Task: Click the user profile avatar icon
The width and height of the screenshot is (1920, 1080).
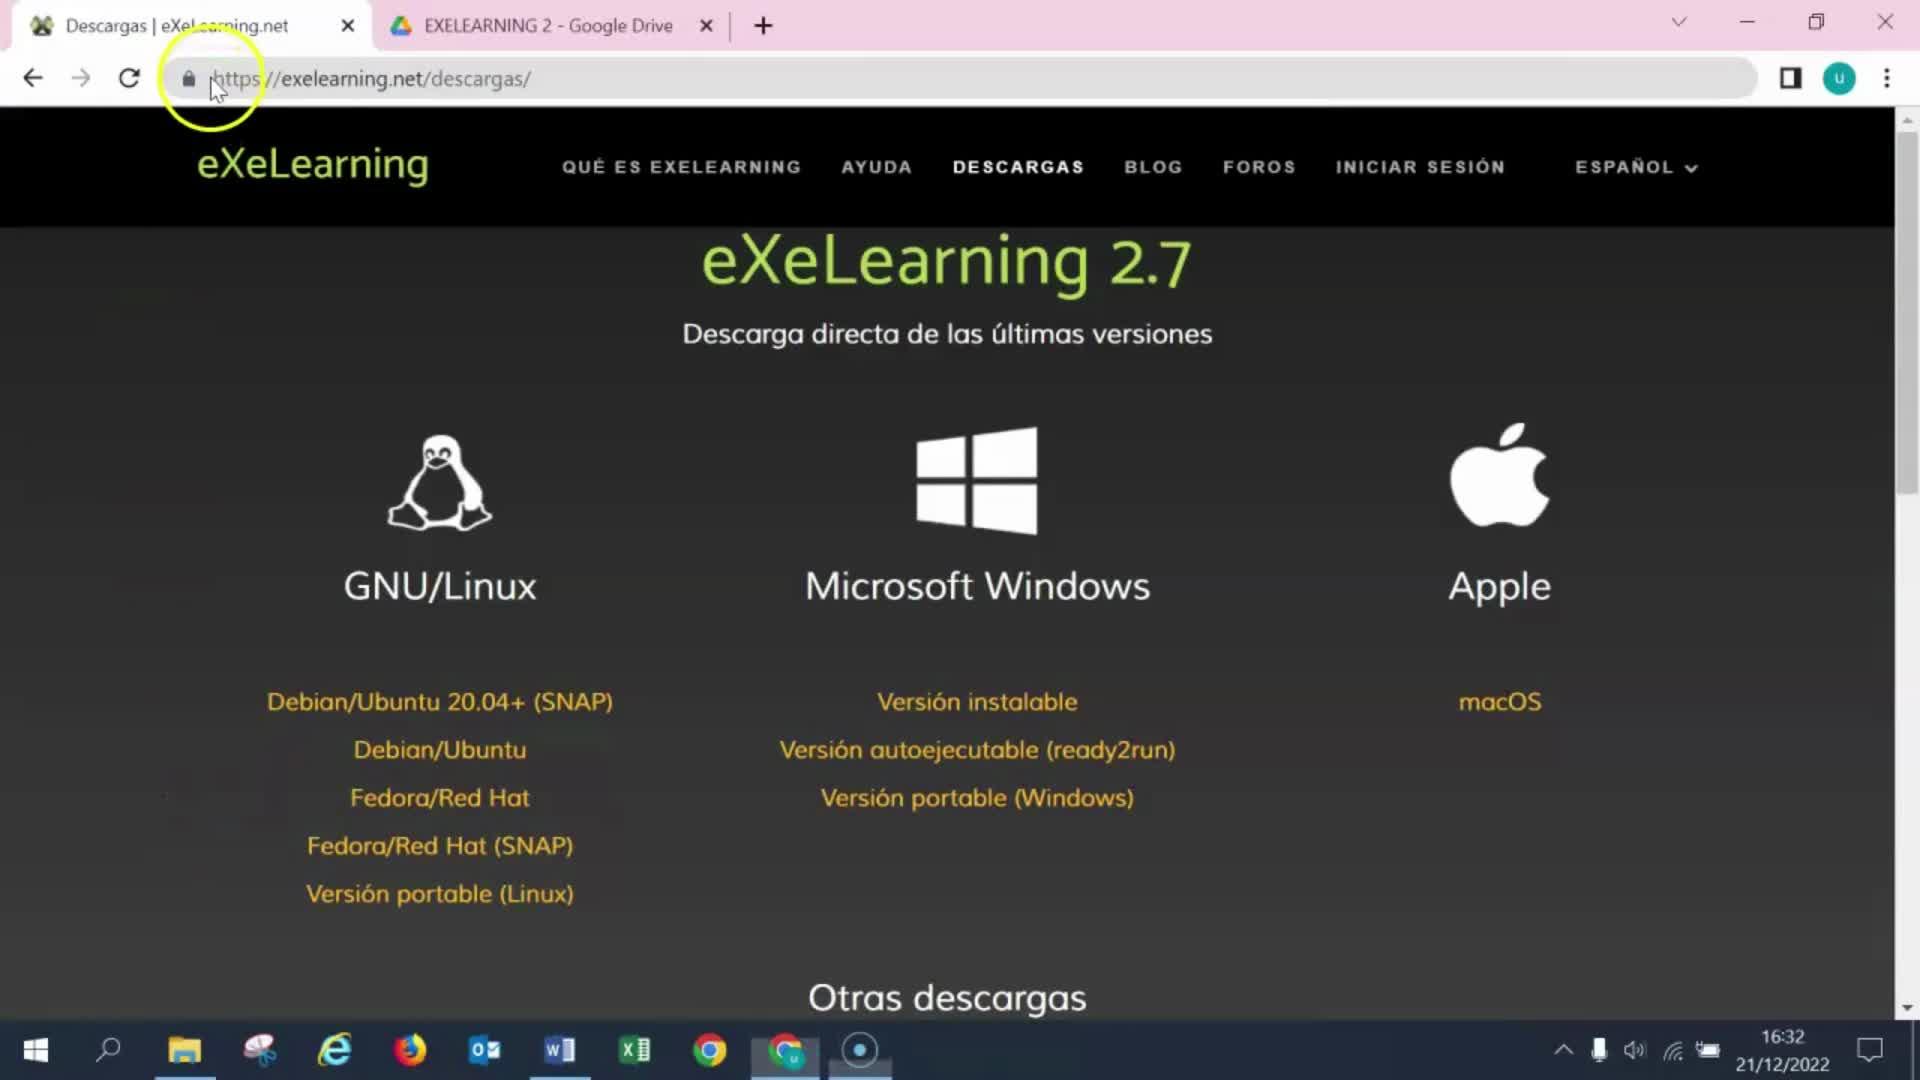Action: pyautogui.click(x=1838, y=78)
